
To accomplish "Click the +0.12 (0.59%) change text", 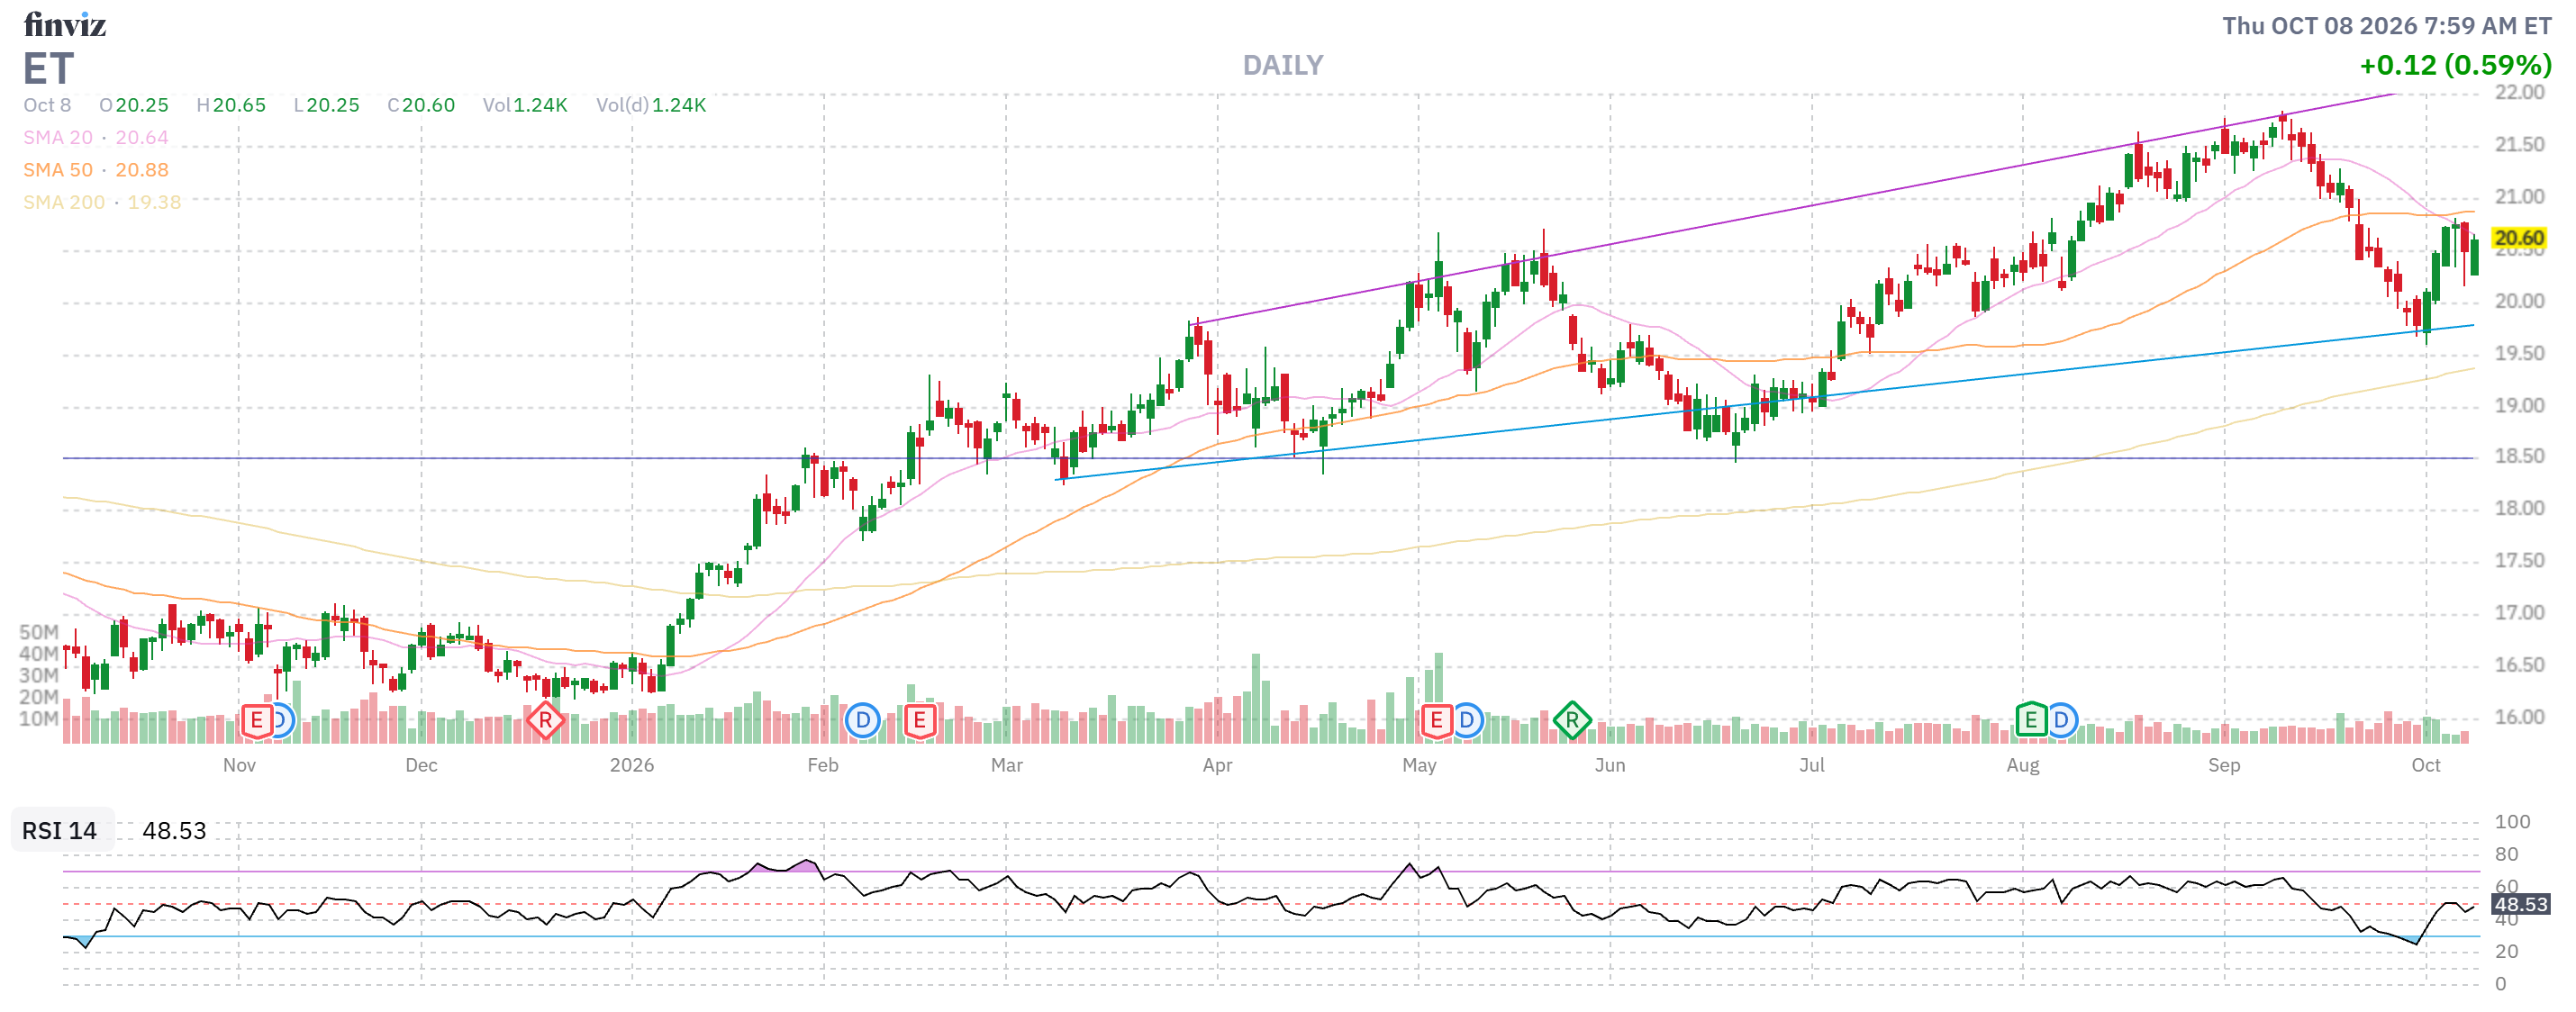I will click(x=2455, y=66).
